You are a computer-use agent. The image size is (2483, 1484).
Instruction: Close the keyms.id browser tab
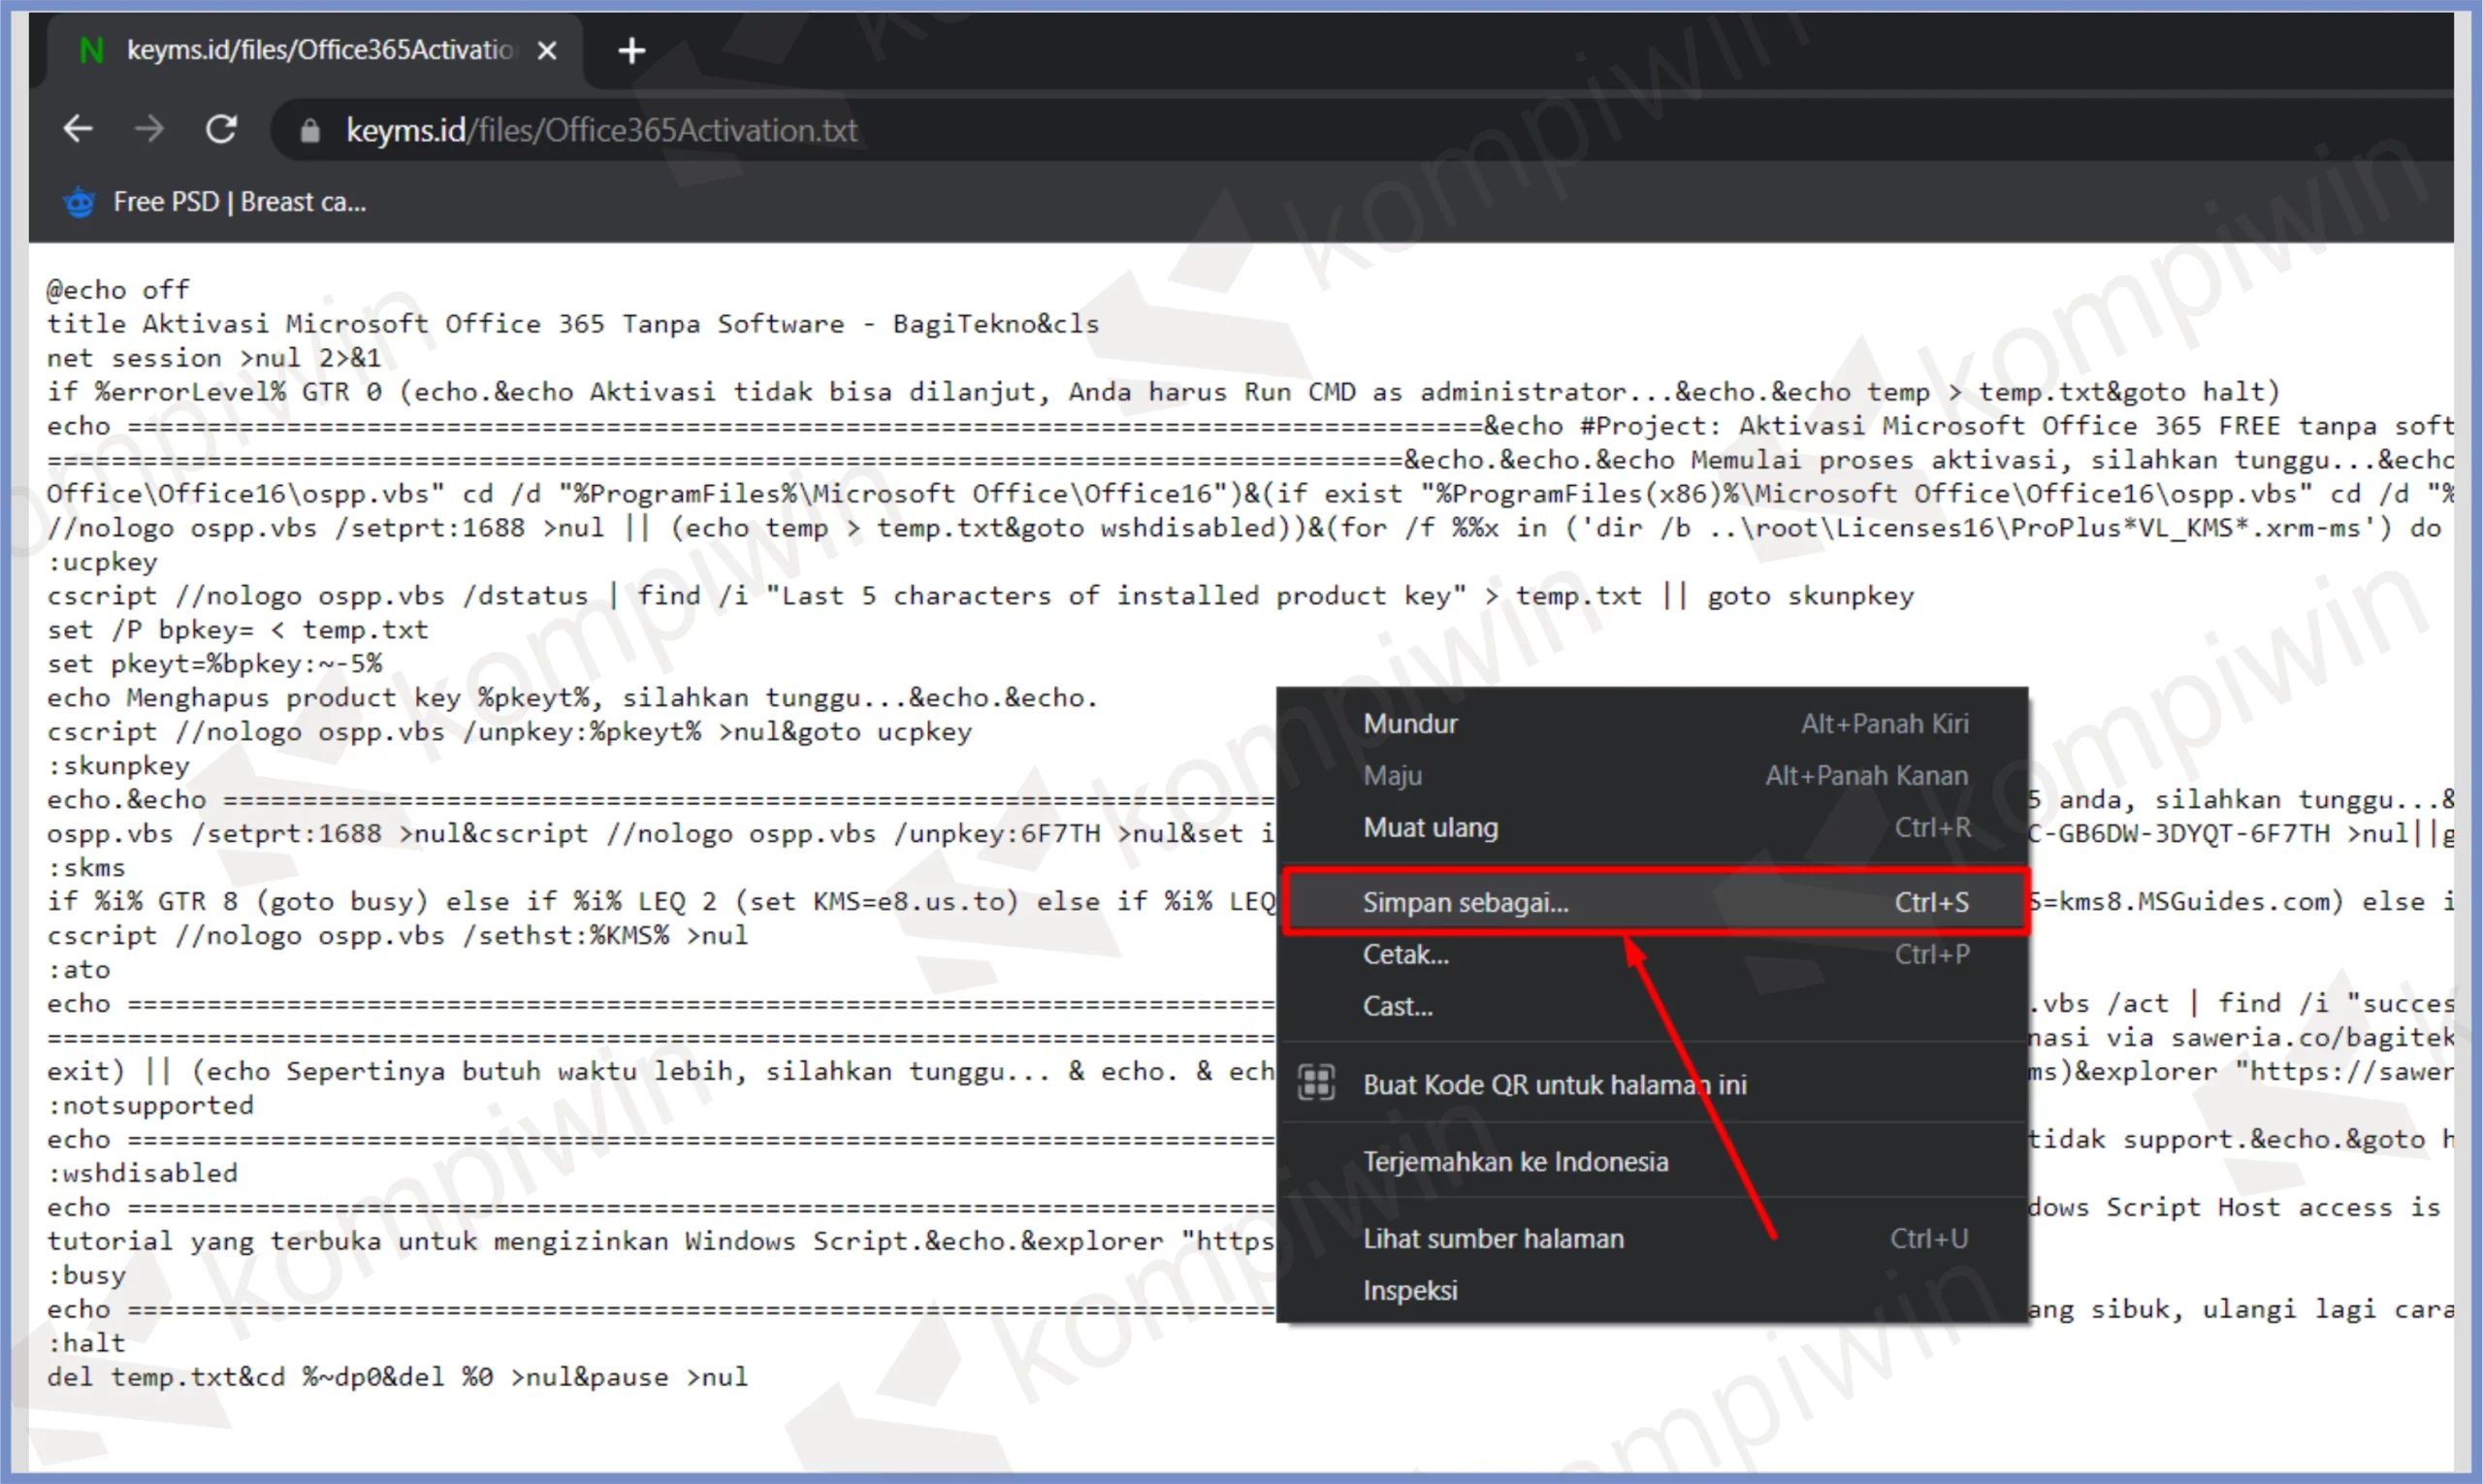[547, 50]
